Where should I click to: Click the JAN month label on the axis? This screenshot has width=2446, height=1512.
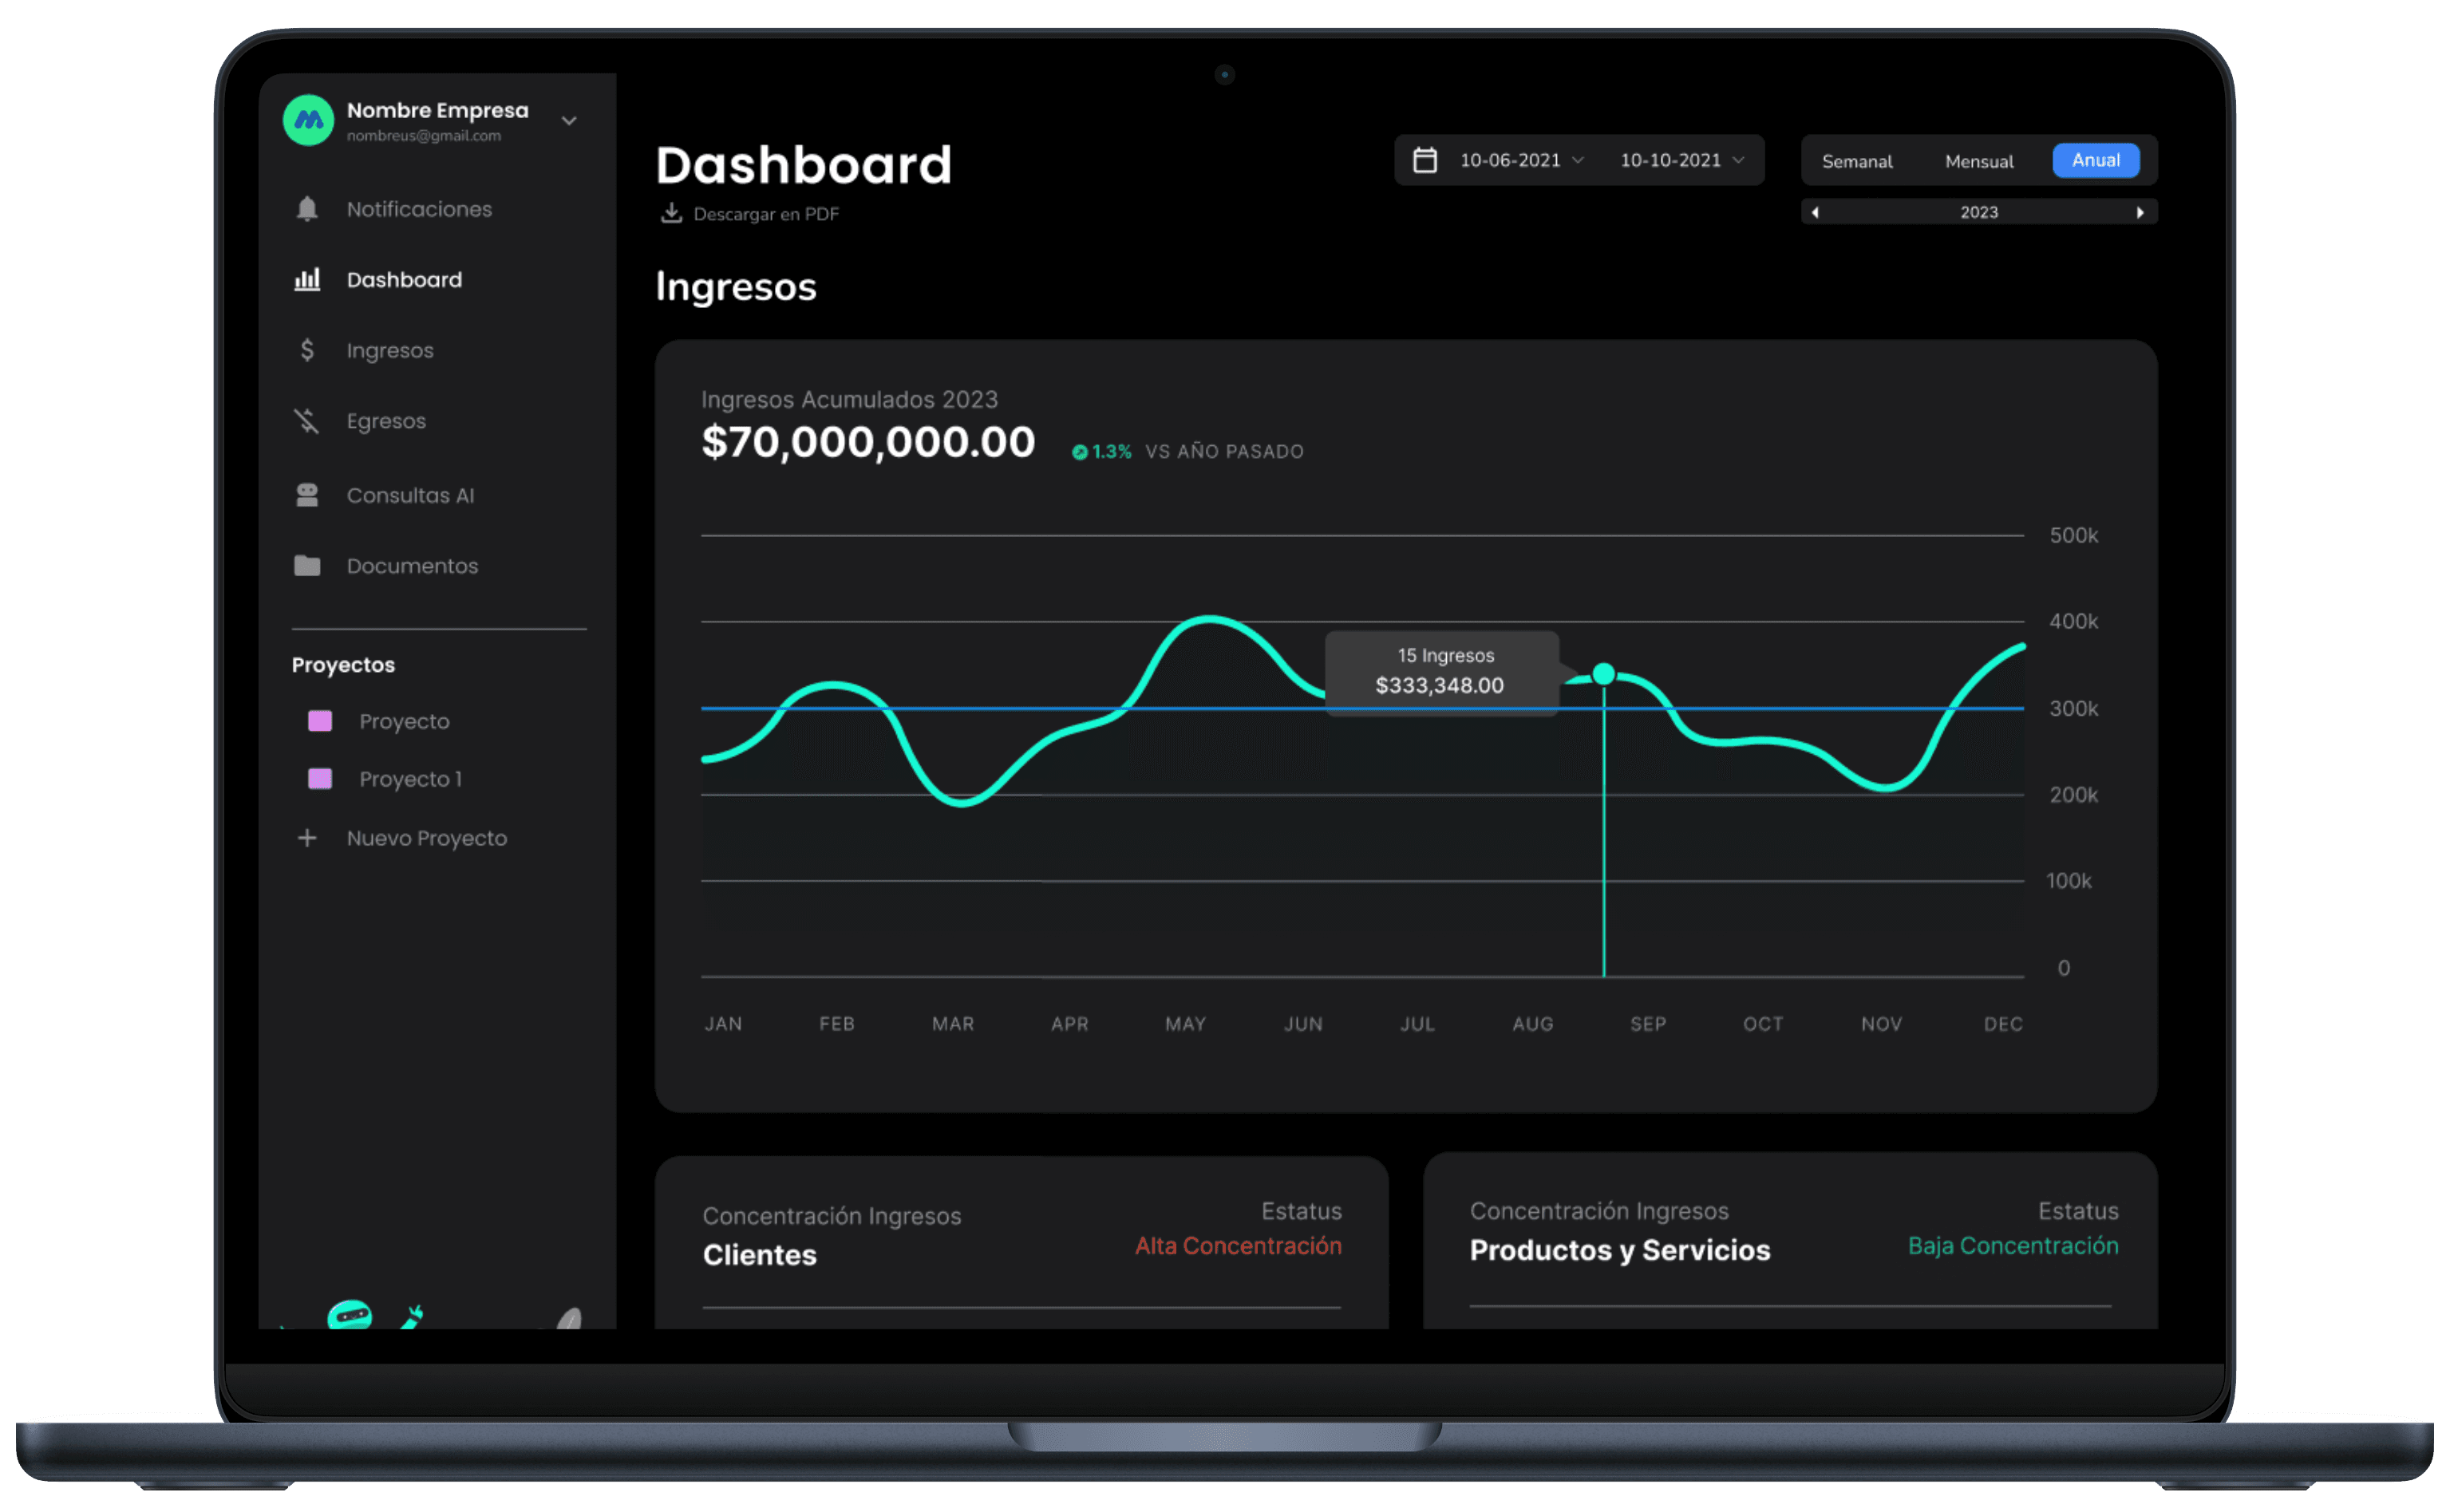tap(722, 1024)
